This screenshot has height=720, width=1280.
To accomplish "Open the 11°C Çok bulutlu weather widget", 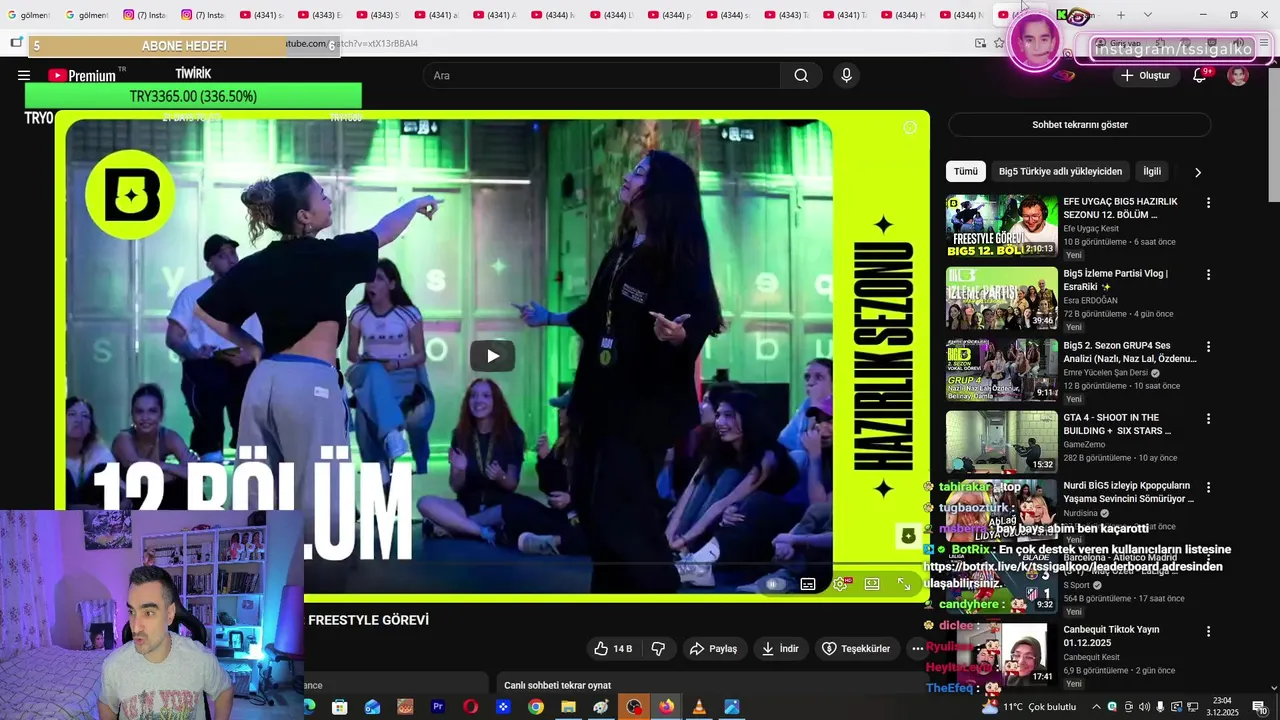I will pyautogui.click(x=1029, y=707).
